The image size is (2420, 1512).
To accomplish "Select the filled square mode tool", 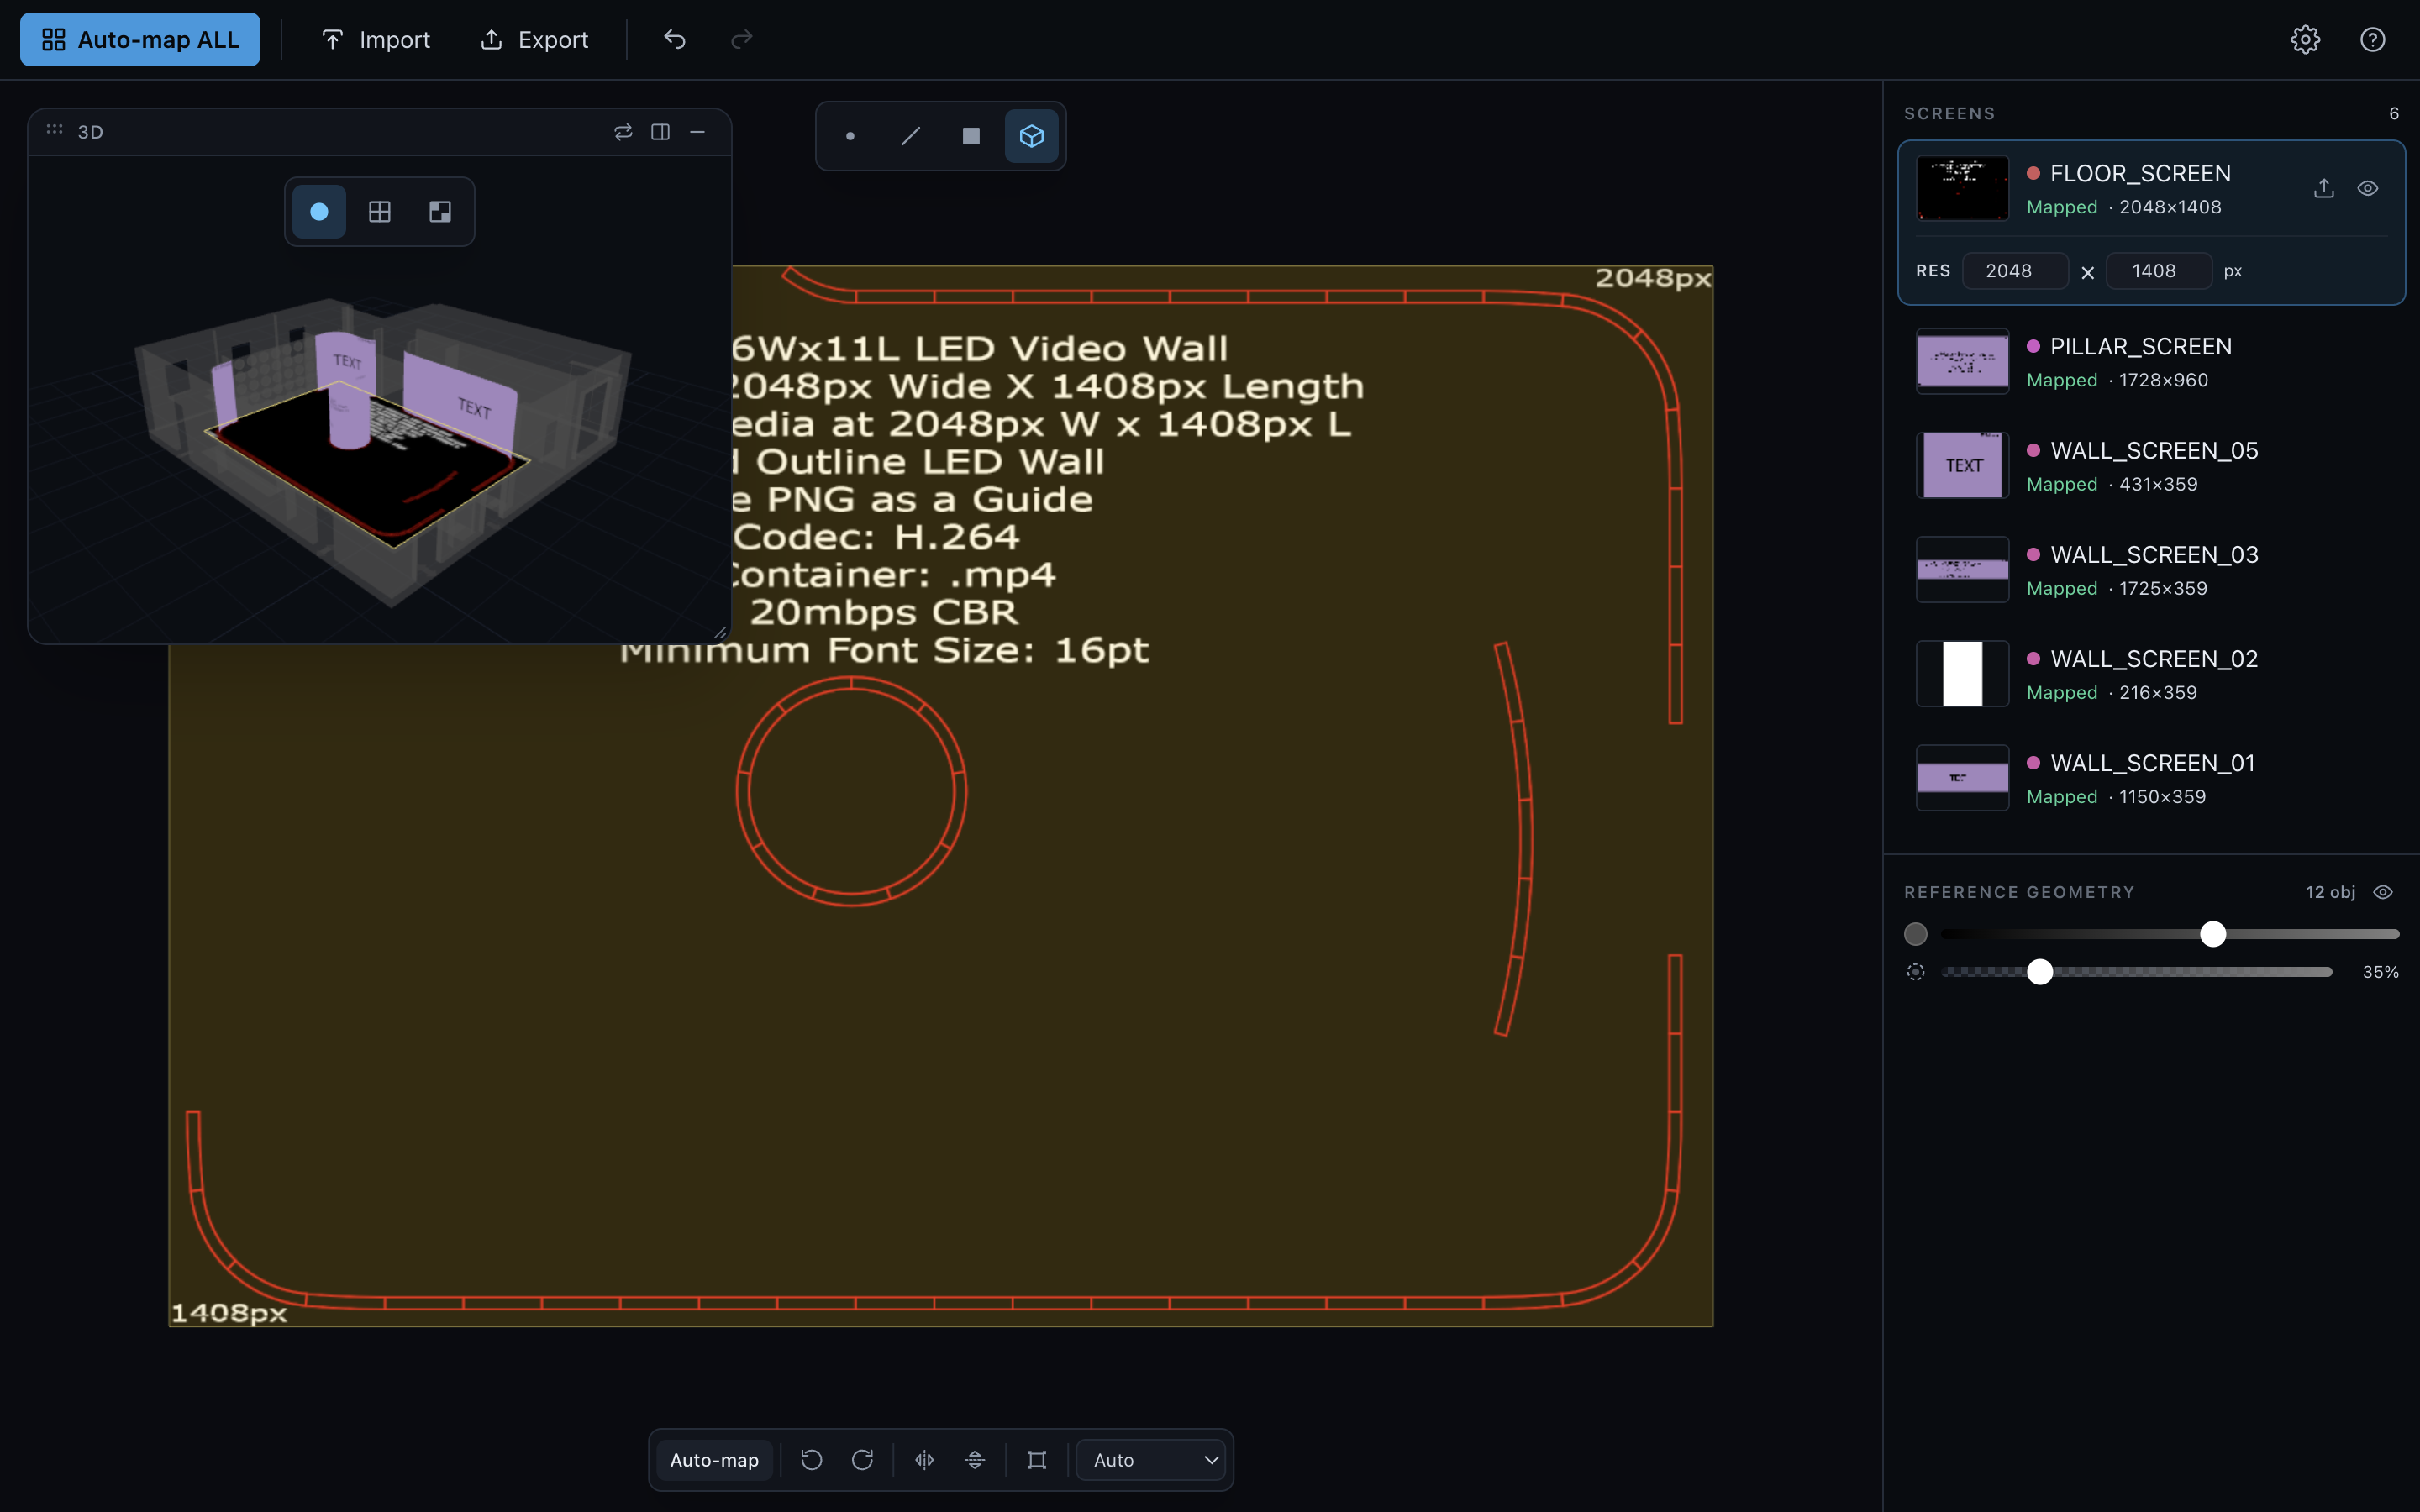I will pos(971,136).
